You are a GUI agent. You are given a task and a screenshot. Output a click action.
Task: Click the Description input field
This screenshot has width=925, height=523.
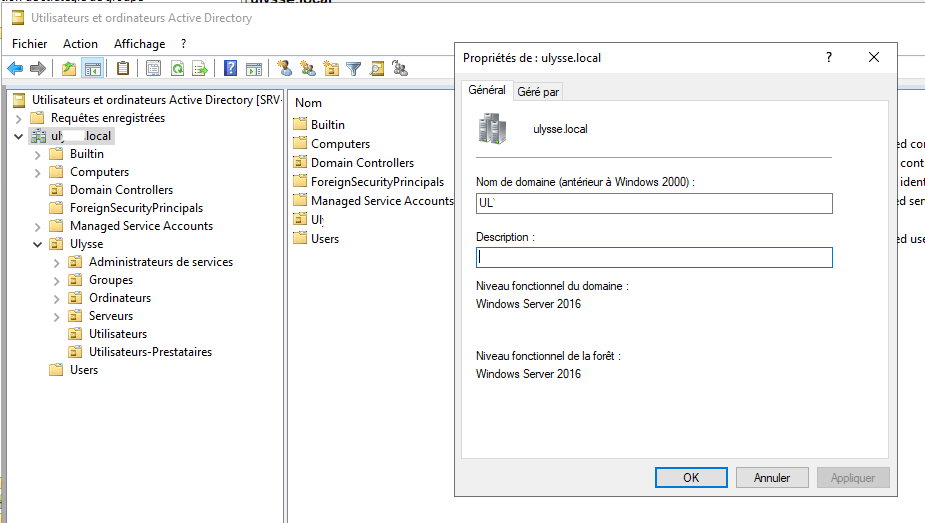(x=654, y=258)
